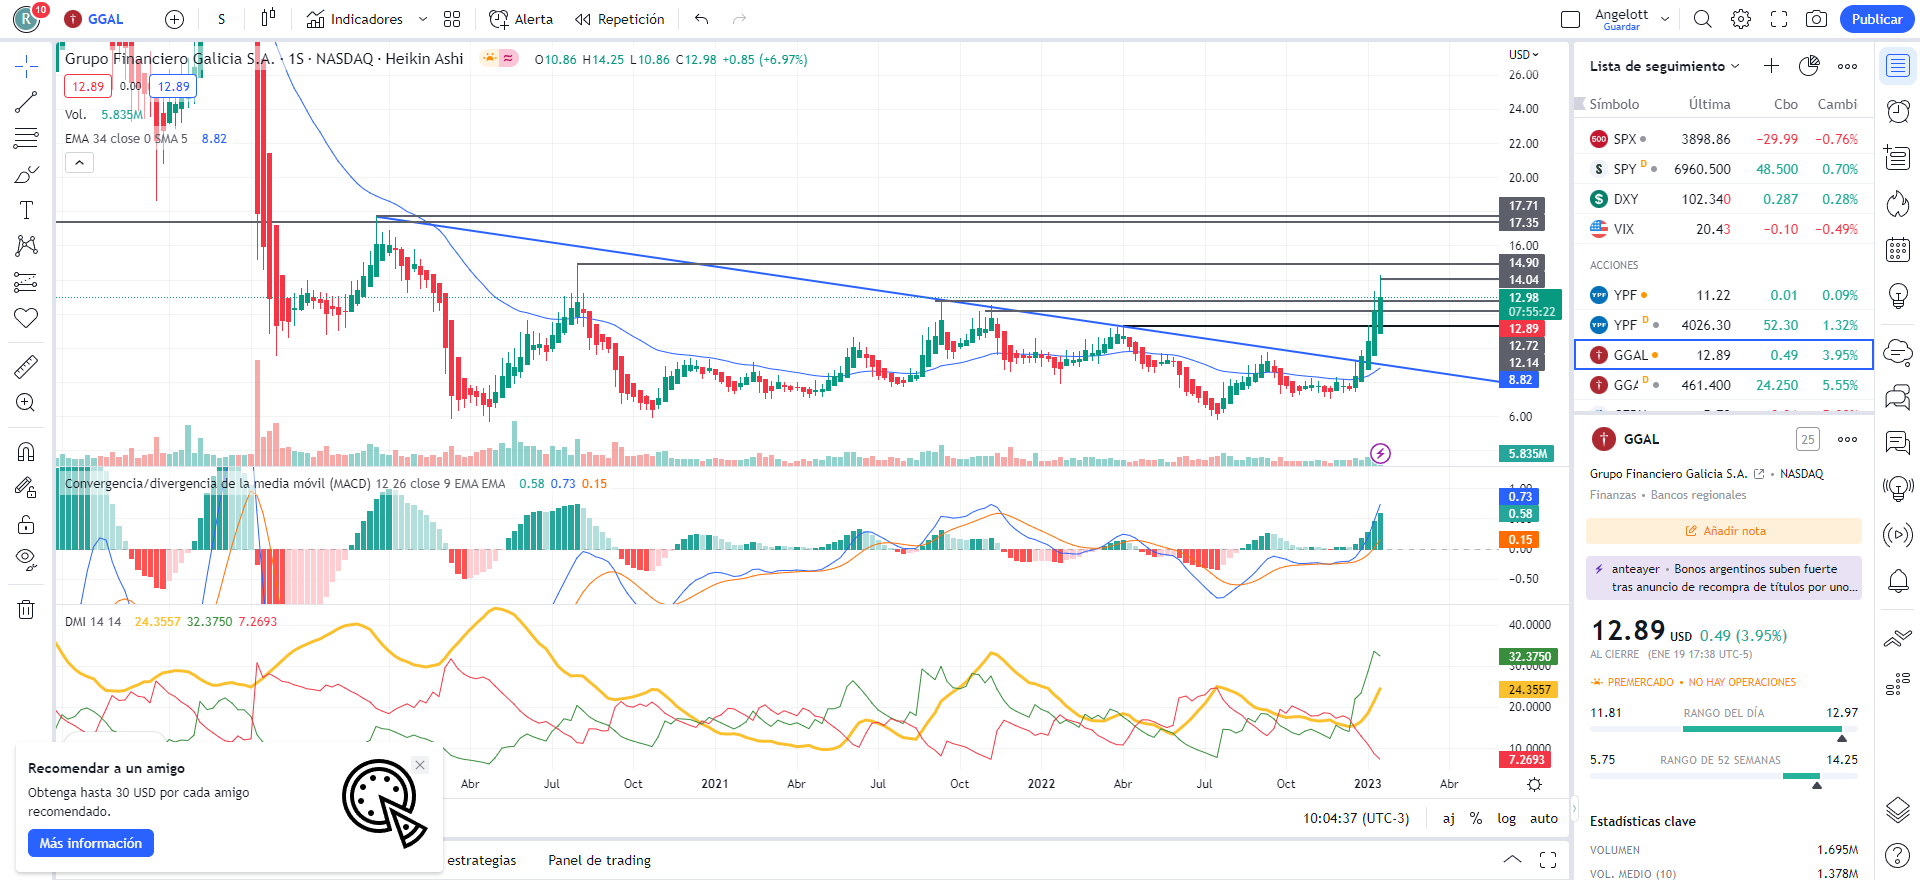Toggle the log scale option
Screen dimensions: 1920x880
pos(1506,818)
